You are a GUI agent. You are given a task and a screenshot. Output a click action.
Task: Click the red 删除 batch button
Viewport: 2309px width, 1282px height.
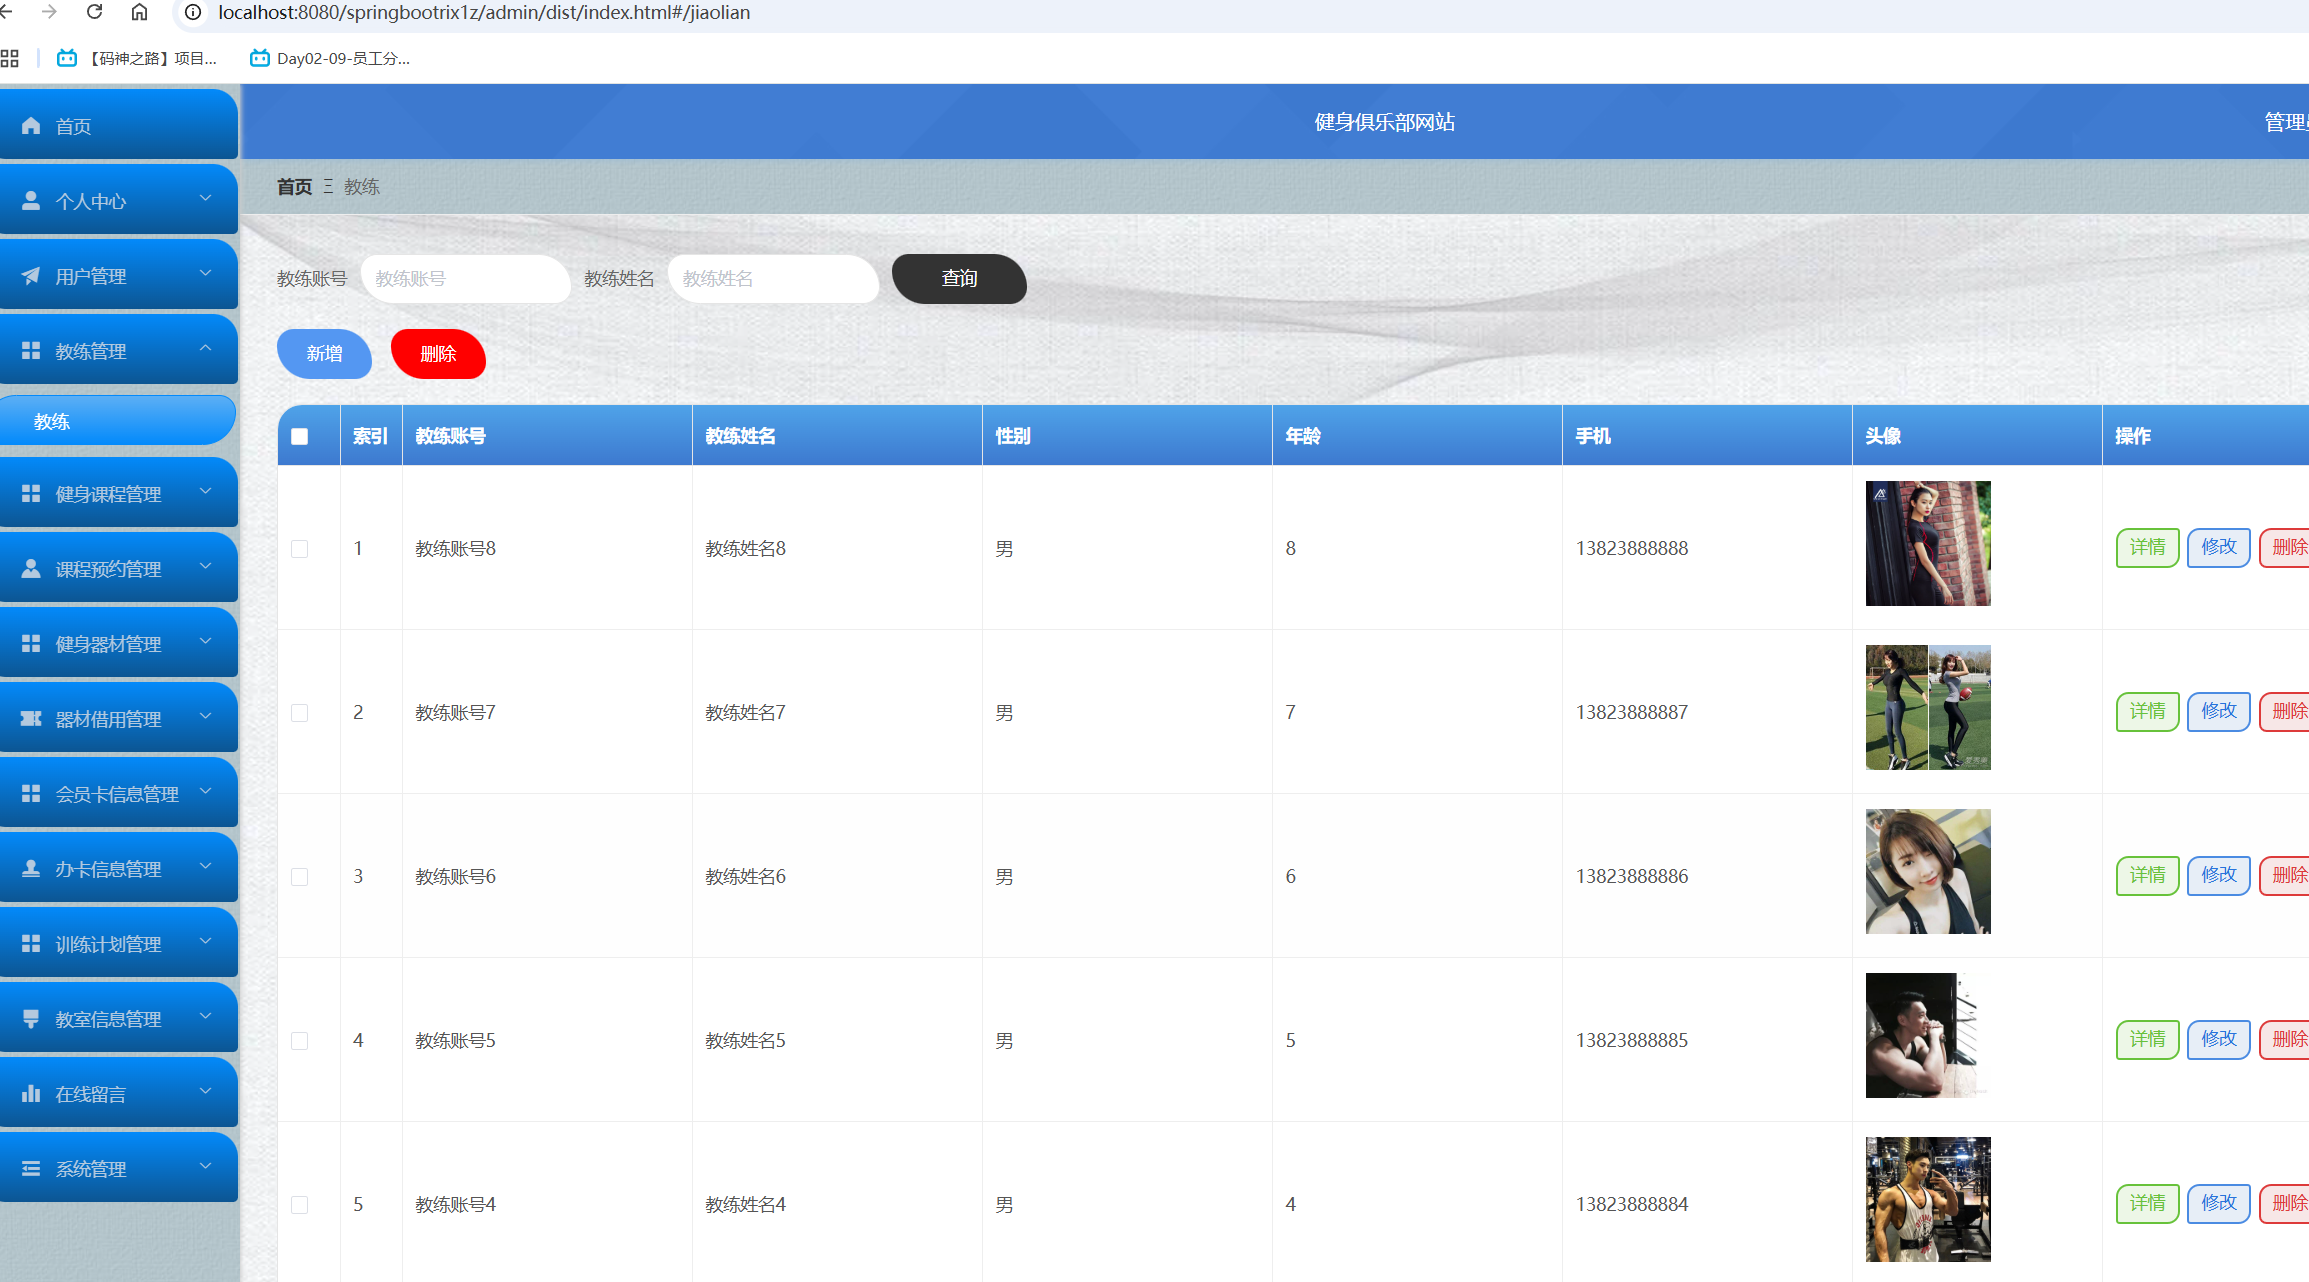point(438,354)
